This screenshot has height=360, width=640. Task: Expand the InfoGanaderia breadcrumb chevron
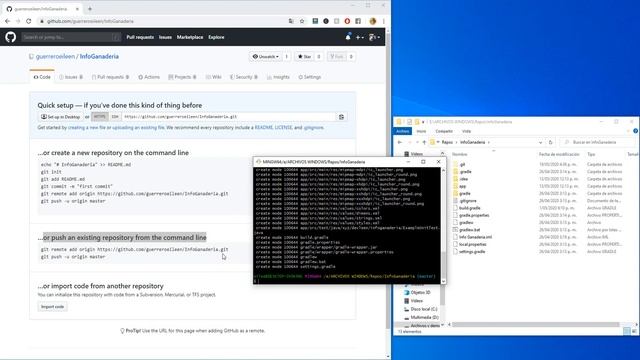pyautogui.click(x=489, y=142)
